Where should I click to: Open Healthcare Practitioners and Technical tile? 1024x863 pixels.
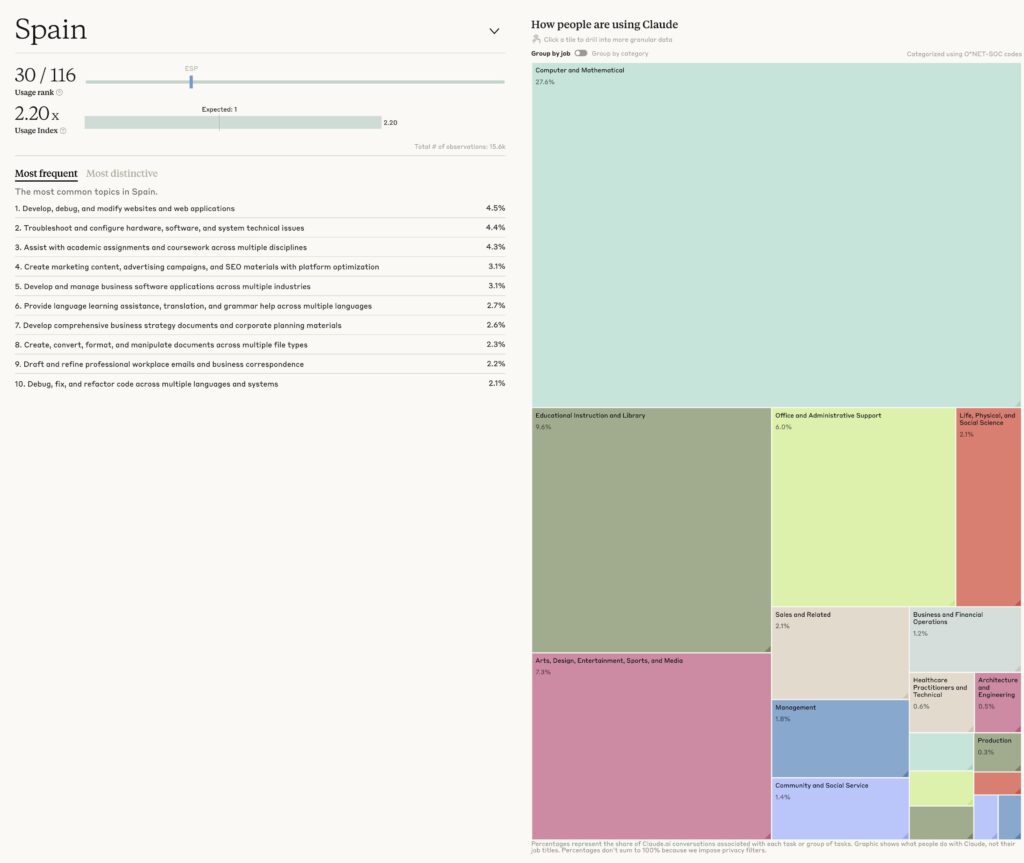point(942,703)
